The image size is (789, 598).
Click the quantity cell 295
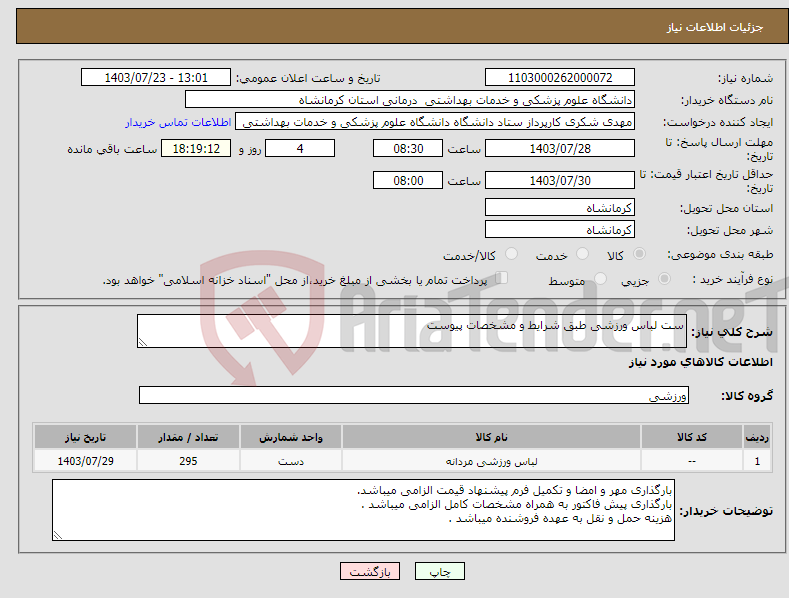coord(188,461)
